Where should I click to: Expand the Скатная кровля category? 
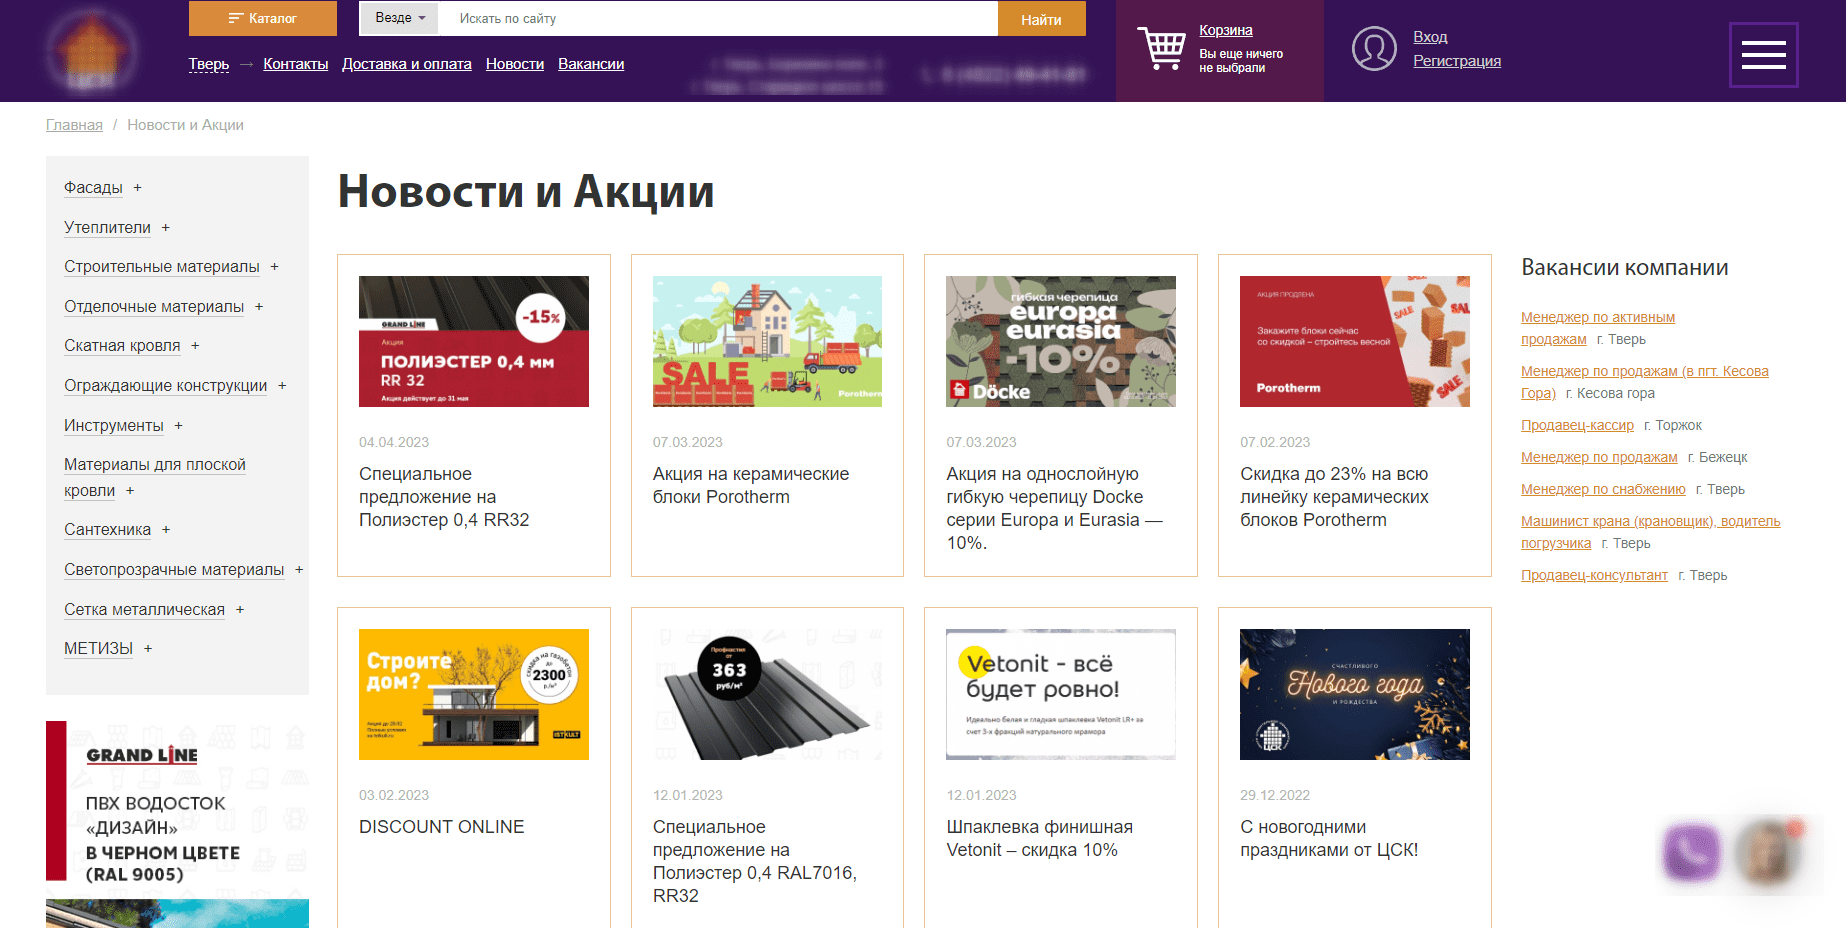tap(195, 346)
